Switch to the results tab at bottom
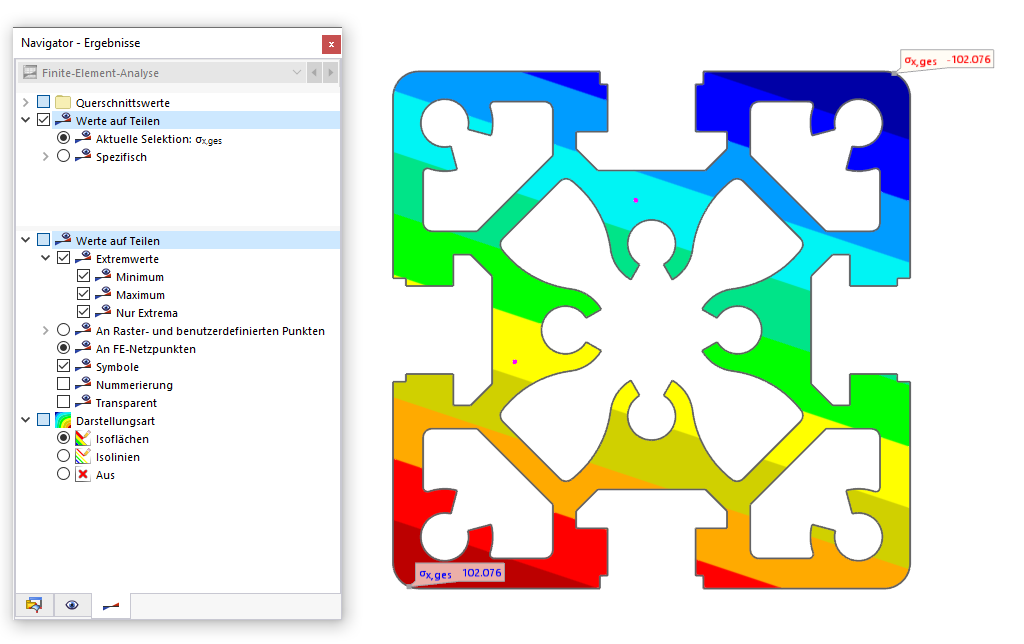 click(111, 606)
